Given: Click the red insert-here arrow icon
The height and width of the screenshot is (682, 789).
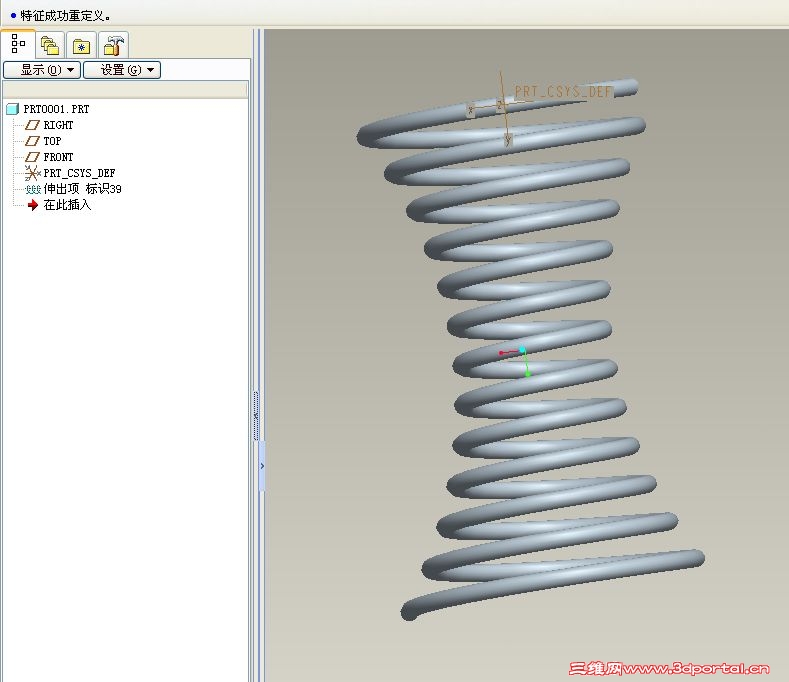Looking at the screenshot, I should (x=33, y=205).
